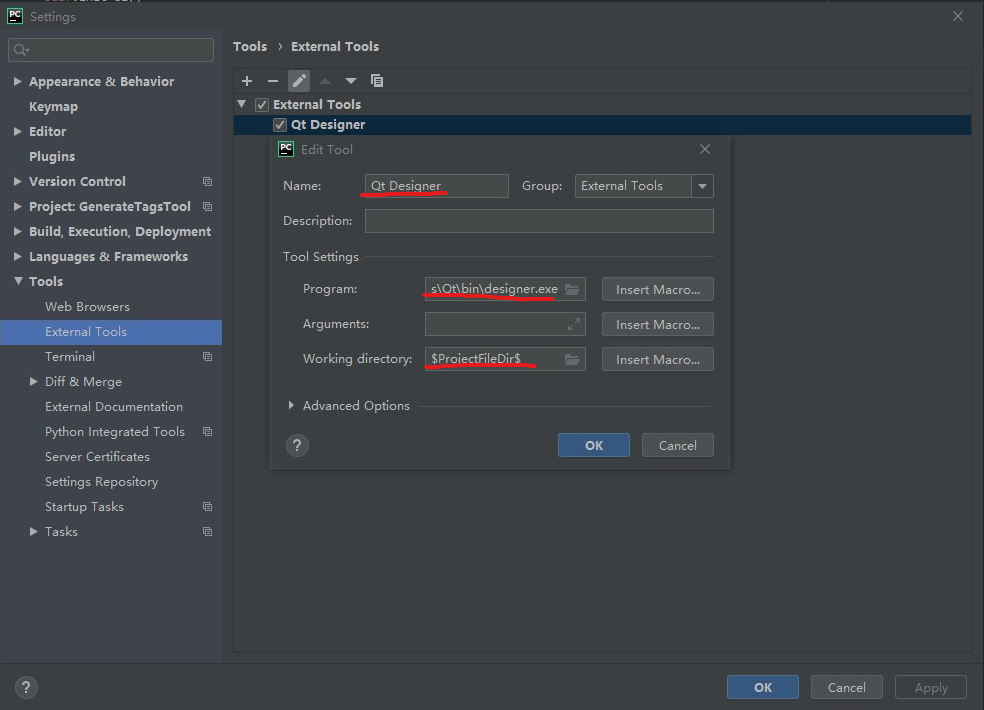The height and width of the screenshot is (710, 984).
Task: Click Insert Macro for Program
Action: (x=658, y=289)
